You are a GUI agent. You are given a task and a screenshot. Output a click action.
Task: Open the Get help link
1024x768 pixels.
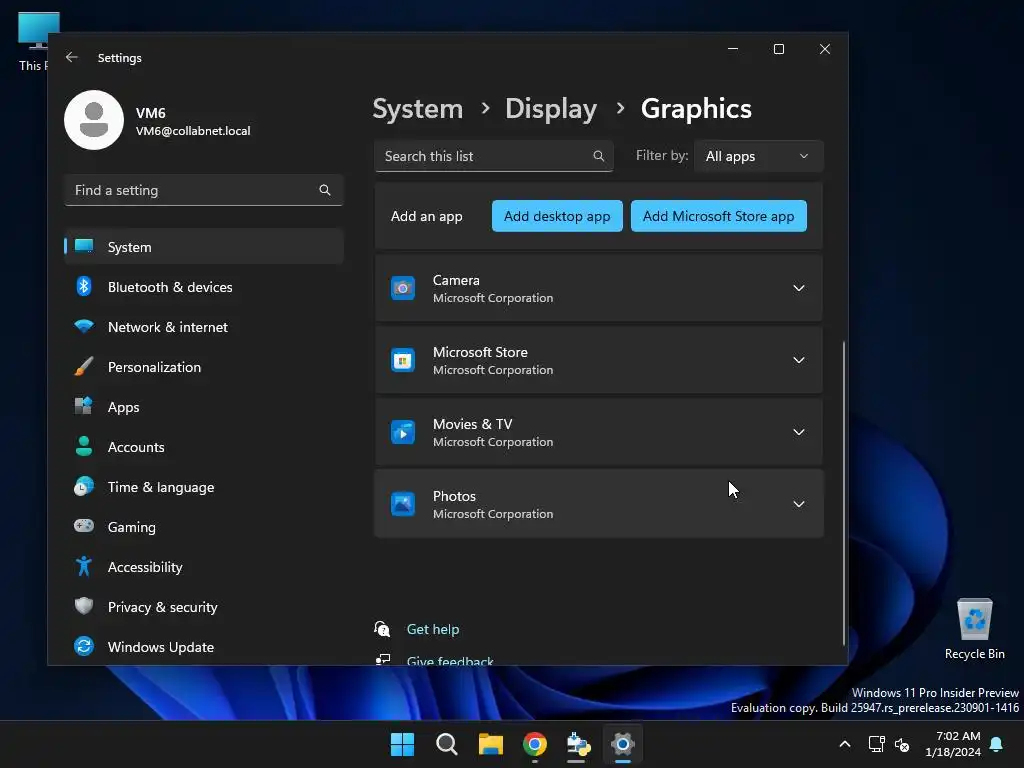[x=432, y=629]
